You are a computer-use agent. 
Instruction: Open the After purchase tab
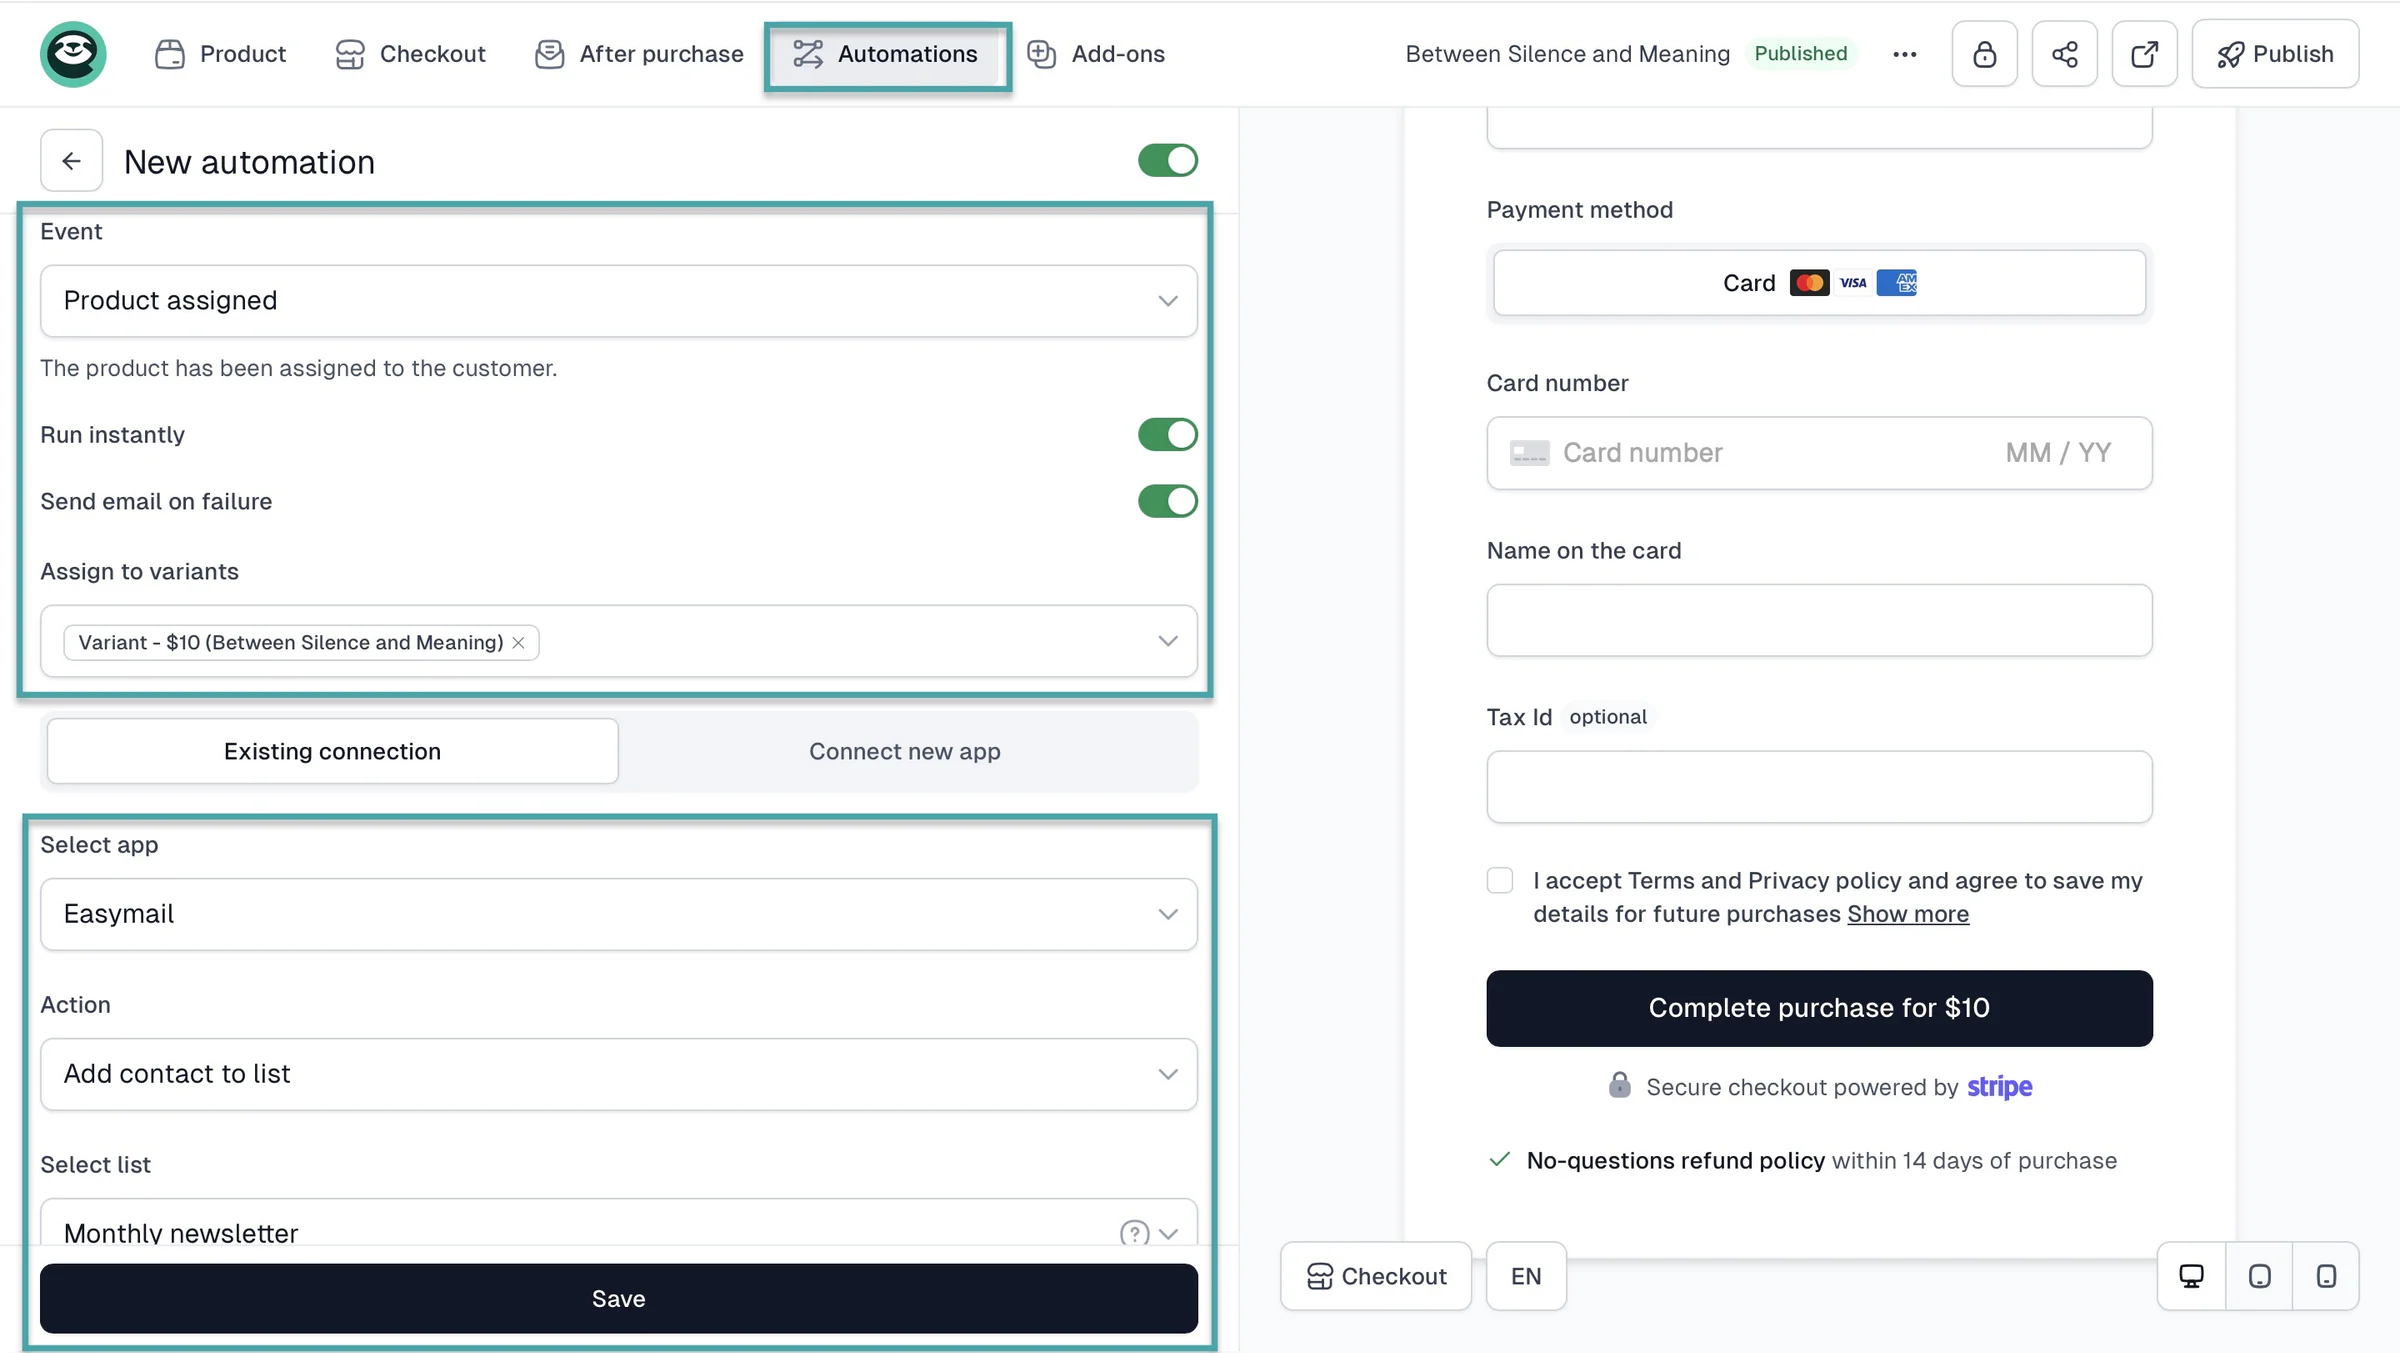click(x=639, y=54)
